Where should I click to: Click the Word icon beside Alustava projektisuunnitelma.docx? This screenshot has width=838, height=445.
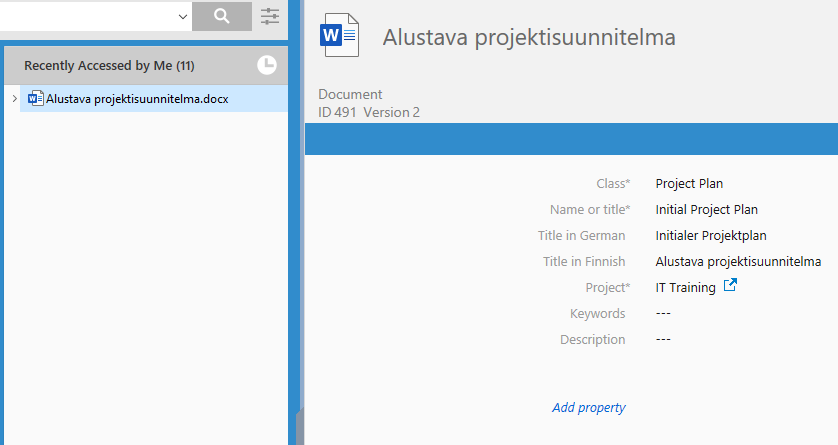pyautogui.click(x=36, y=98)
